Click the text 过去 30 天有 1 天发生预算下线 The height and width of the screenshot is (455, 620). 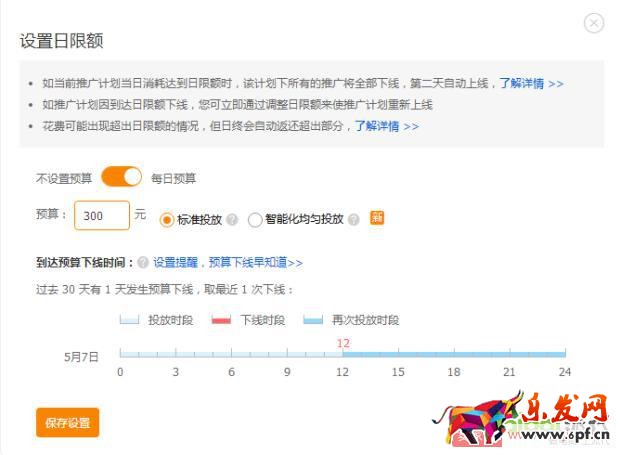click(x=115, y=289)
